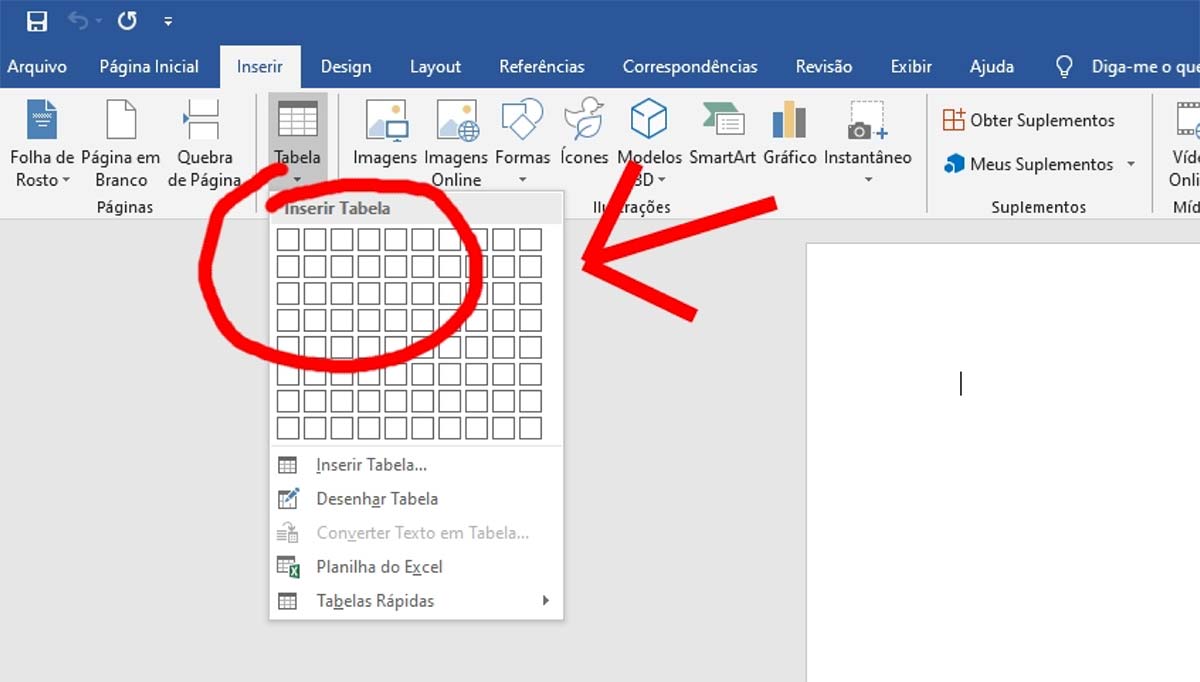Open the Inserir Tabela dialog entry
Screen dimensions: 1200x682
[372, 464]
